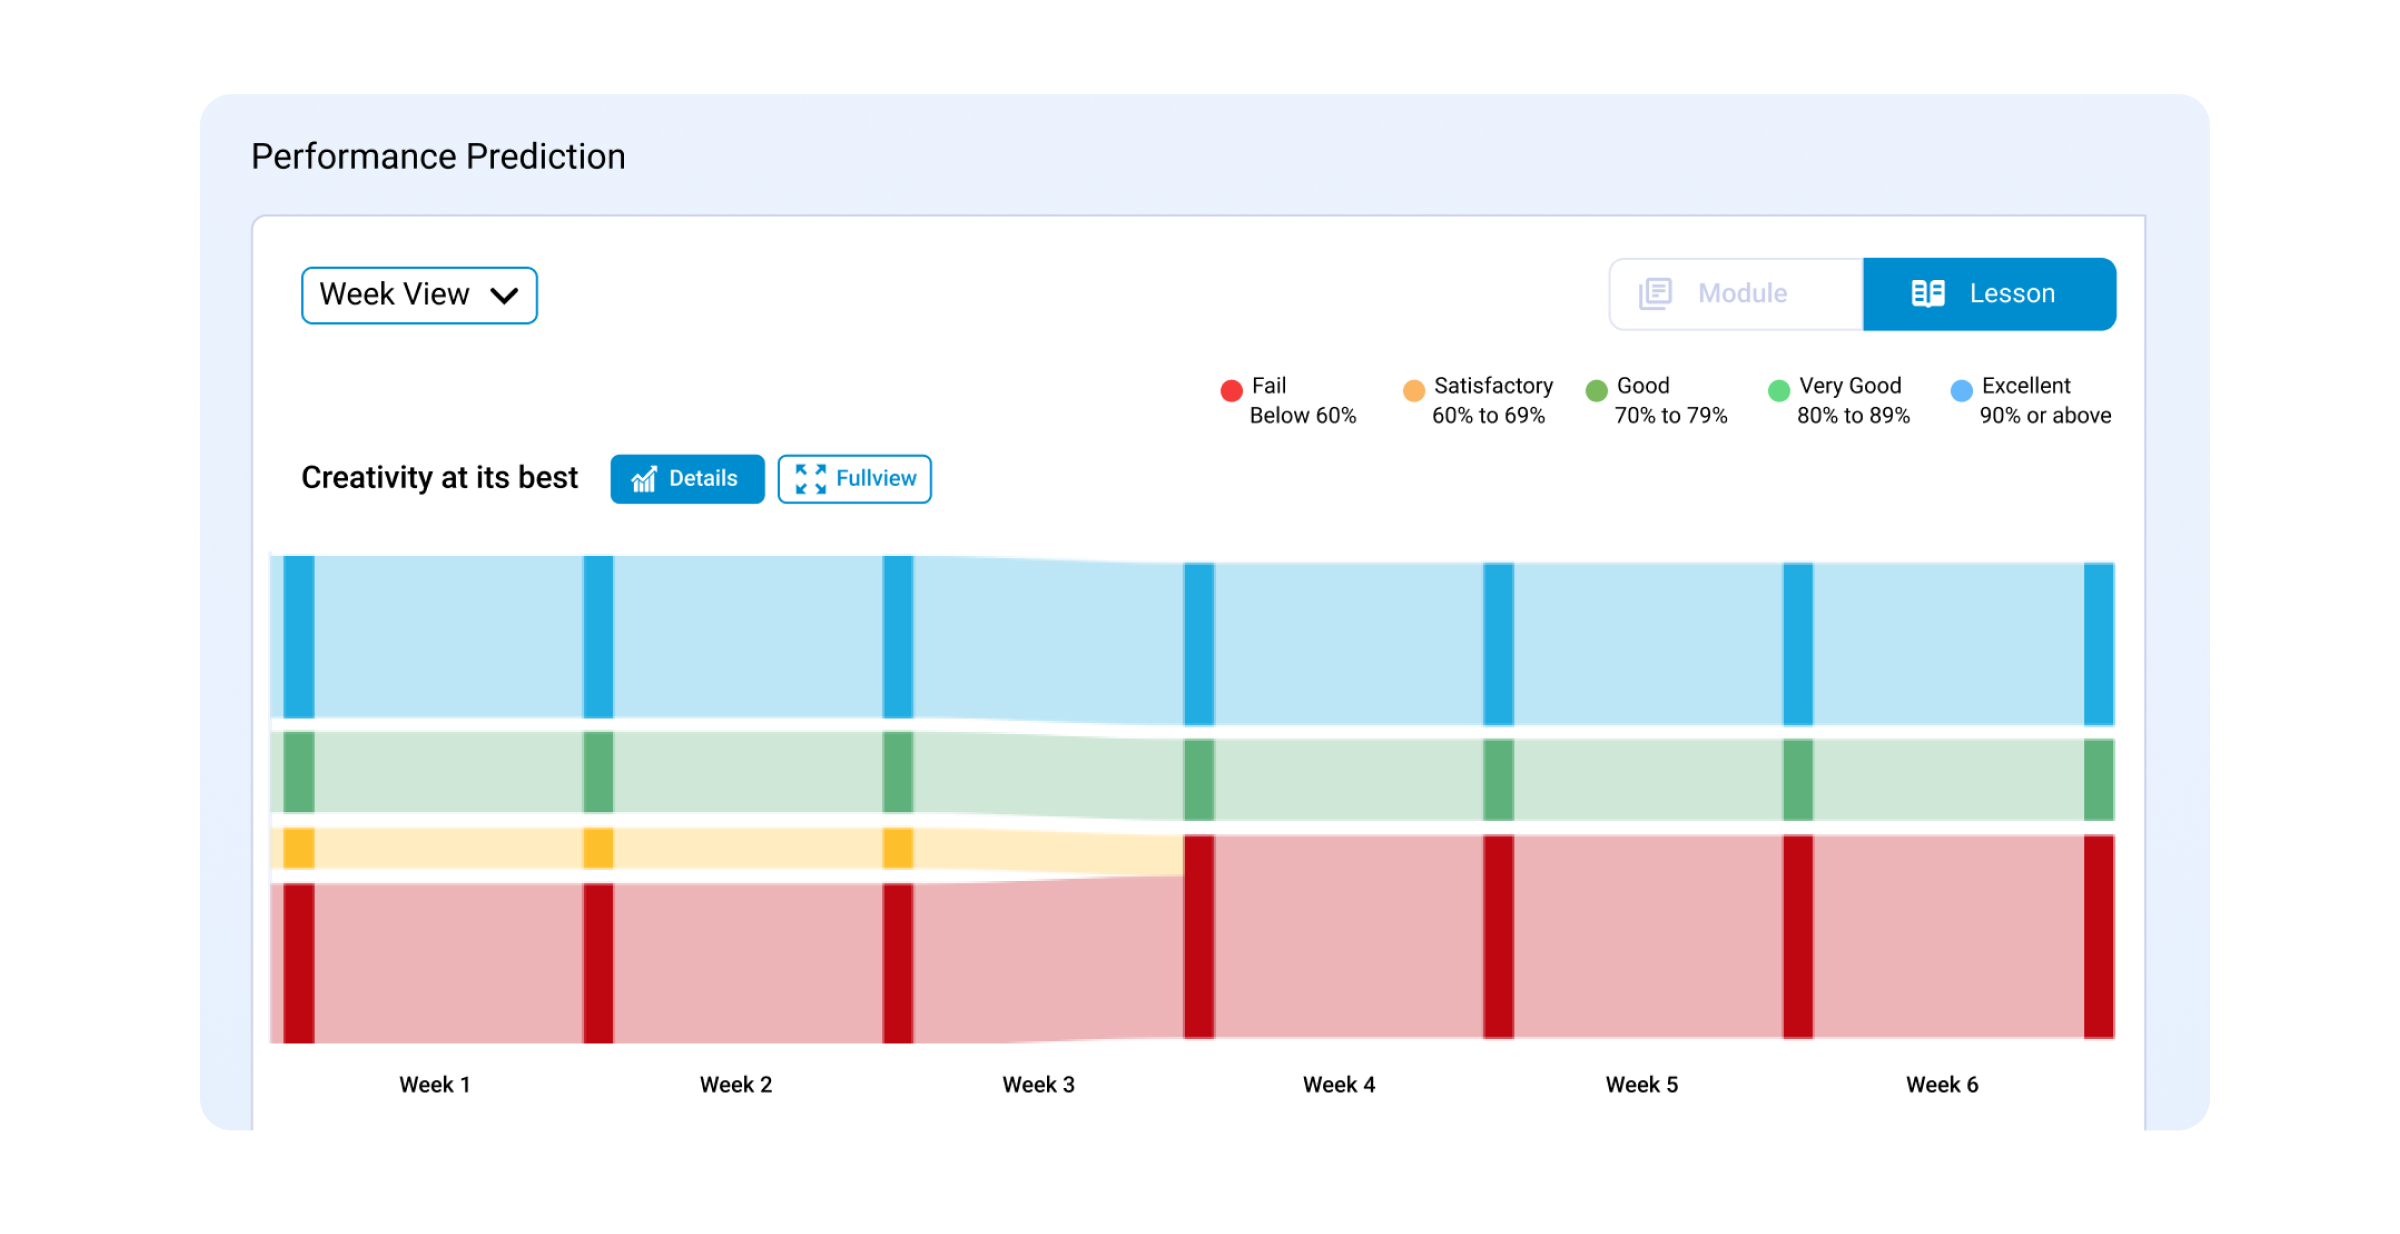Screen dimensions: 2400x1234
Task: Click the Week 2 axis label
Action: [736, 1085]
